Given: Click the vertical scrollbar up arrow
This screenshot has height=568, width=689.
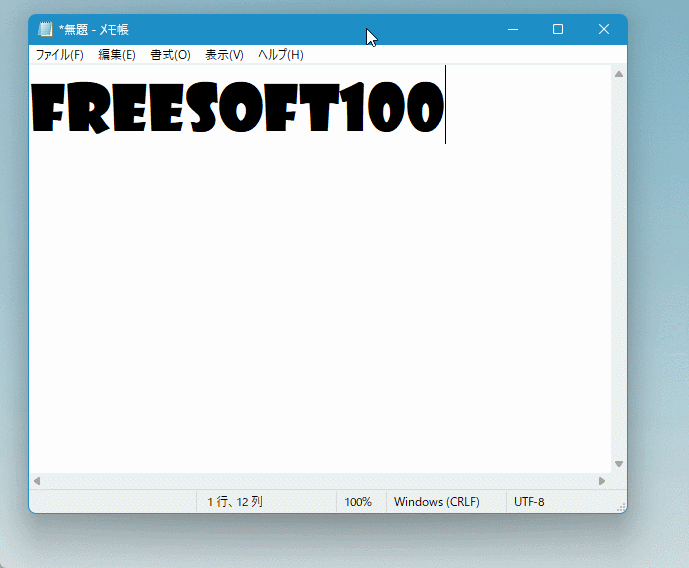Looking at the screenshot, I should [619, 74].
